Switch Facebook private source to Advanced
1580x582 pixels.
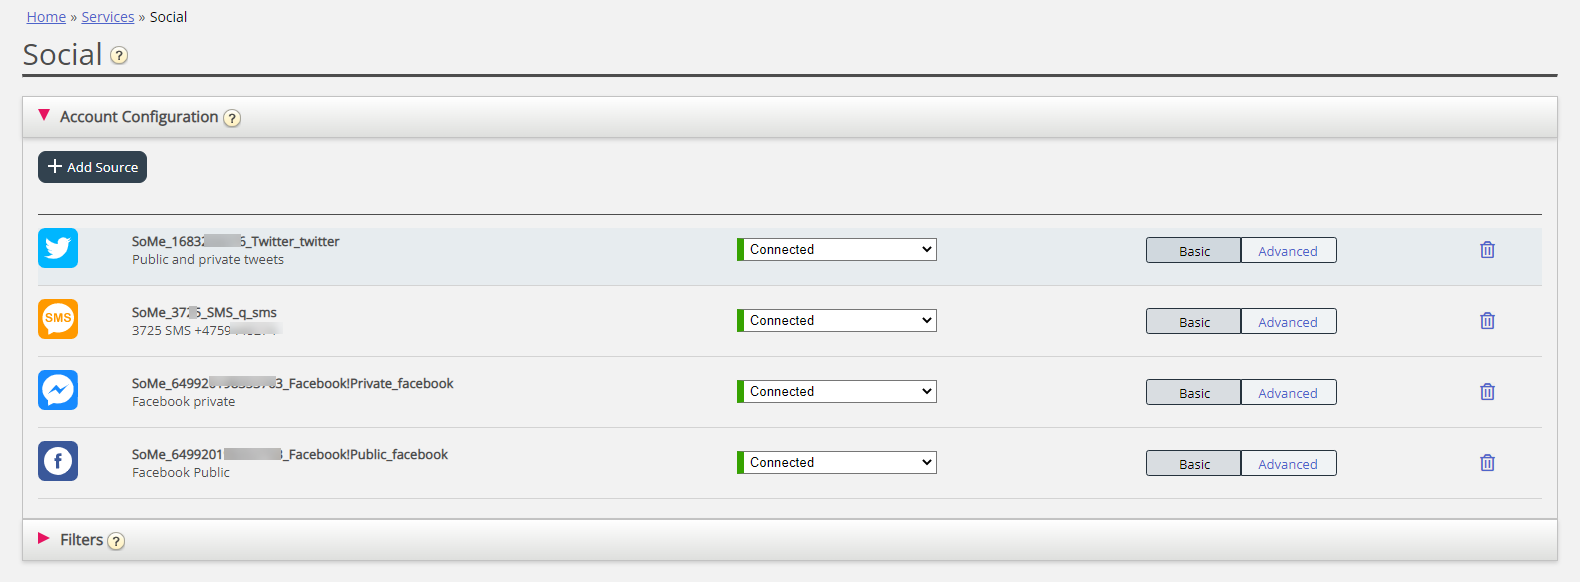(1287, 393)
